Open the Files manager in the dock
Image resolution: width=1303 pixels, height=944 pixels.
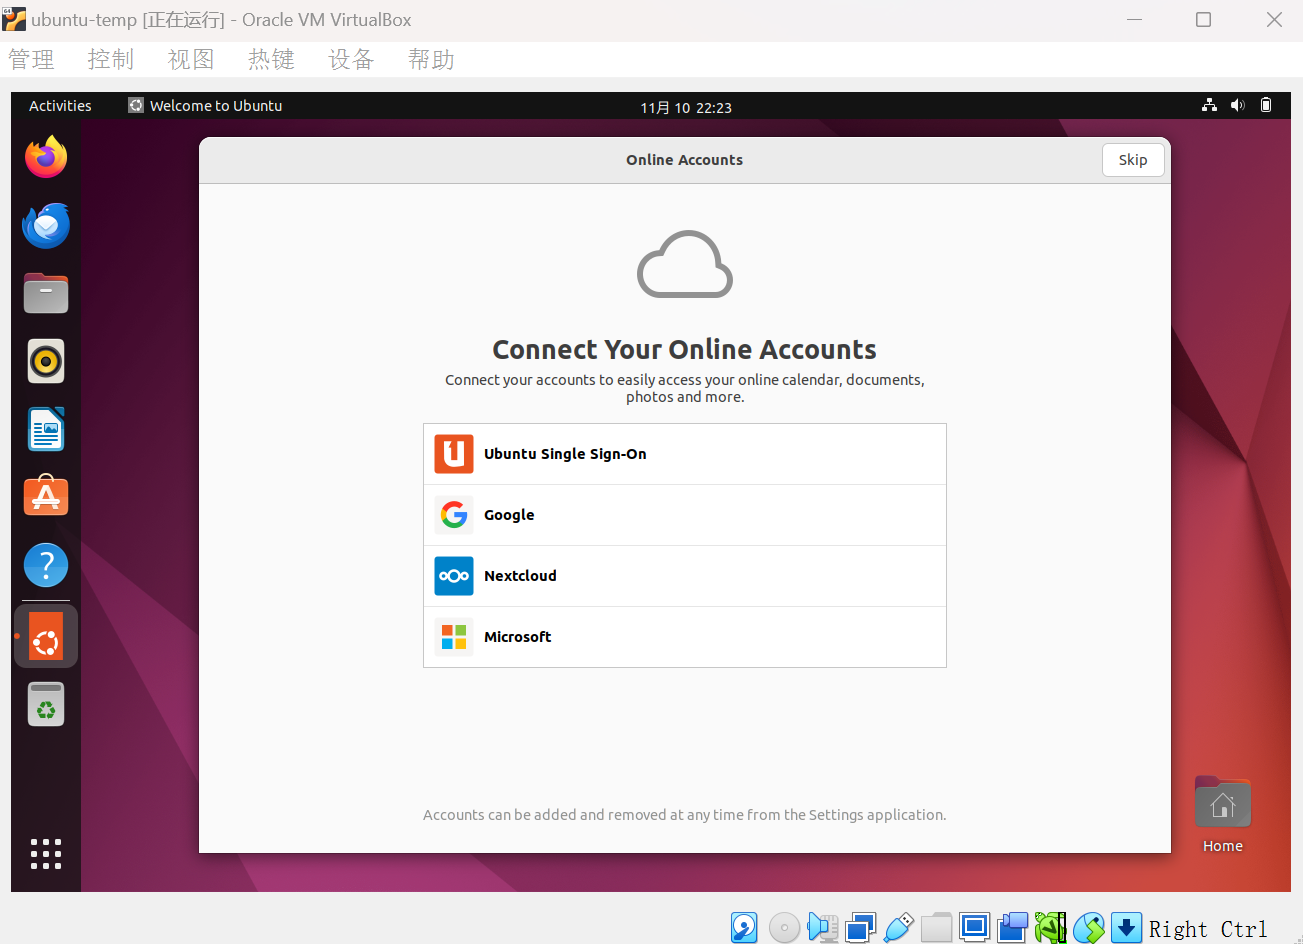click(46, 293)
